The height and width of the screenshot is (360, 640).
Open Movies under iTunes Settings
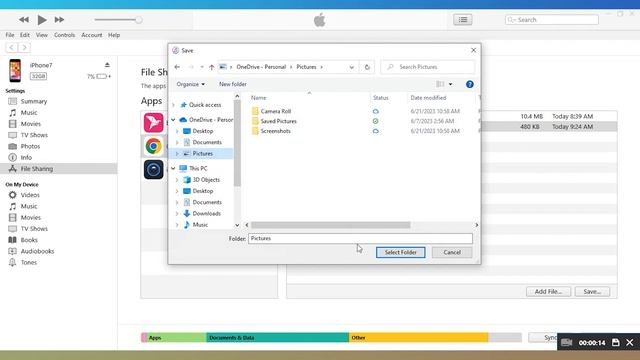pos(31,124)
